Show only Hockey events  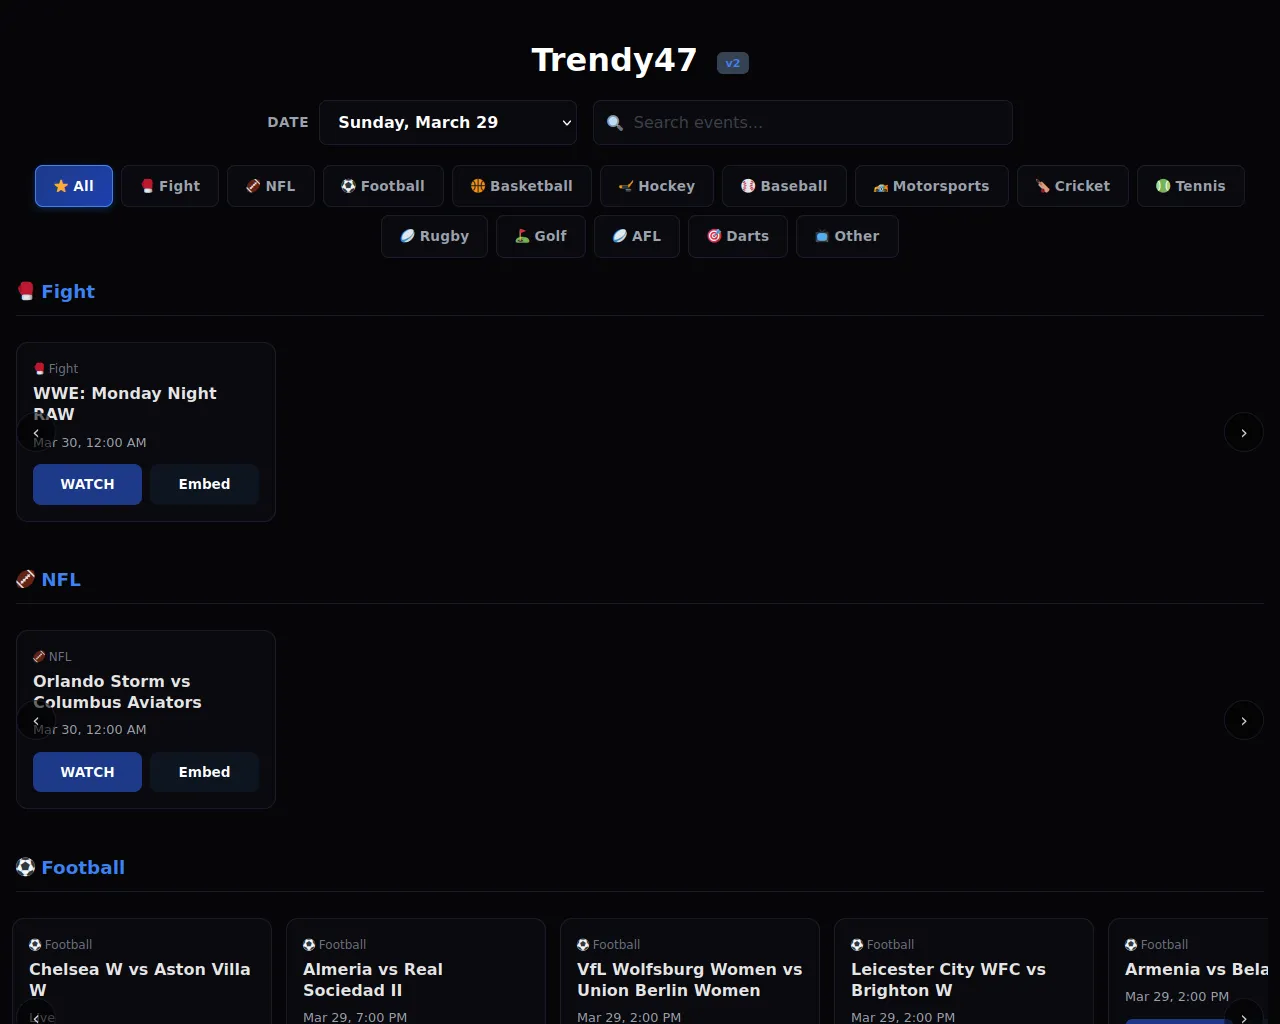(657, 186)
